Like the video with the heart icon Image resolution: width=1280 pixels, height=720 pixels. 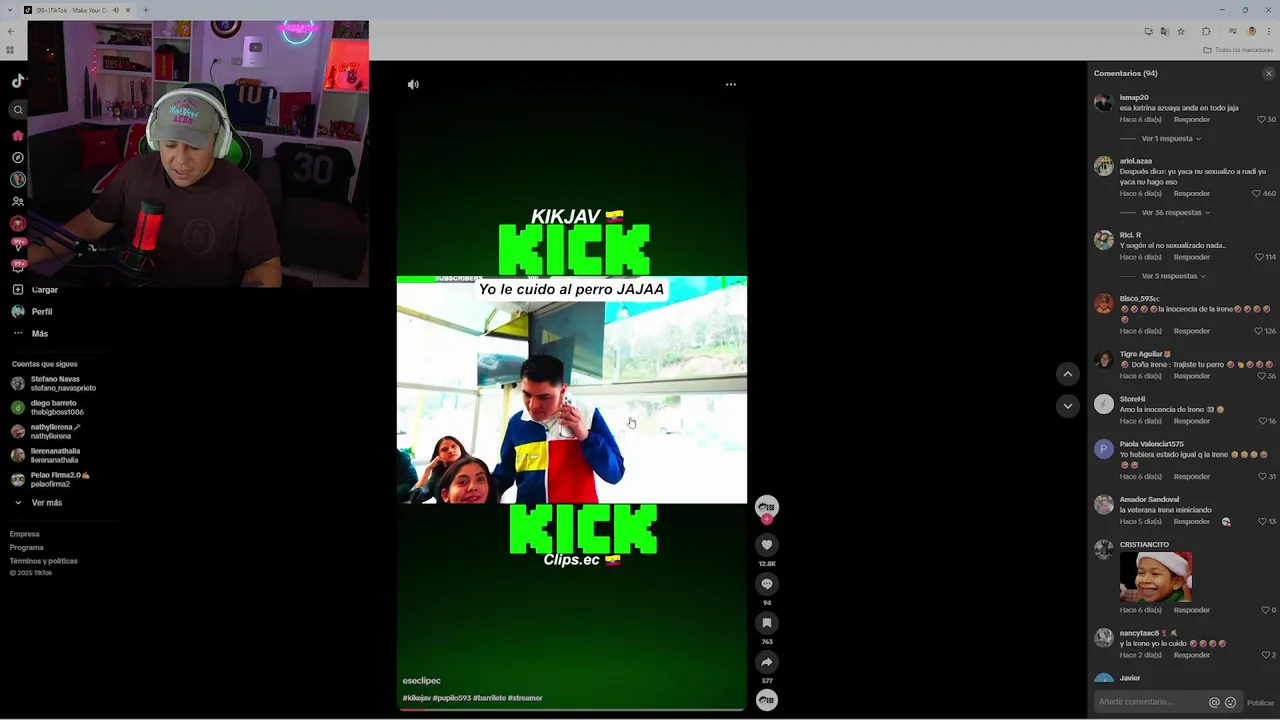(x=767, y=545)
